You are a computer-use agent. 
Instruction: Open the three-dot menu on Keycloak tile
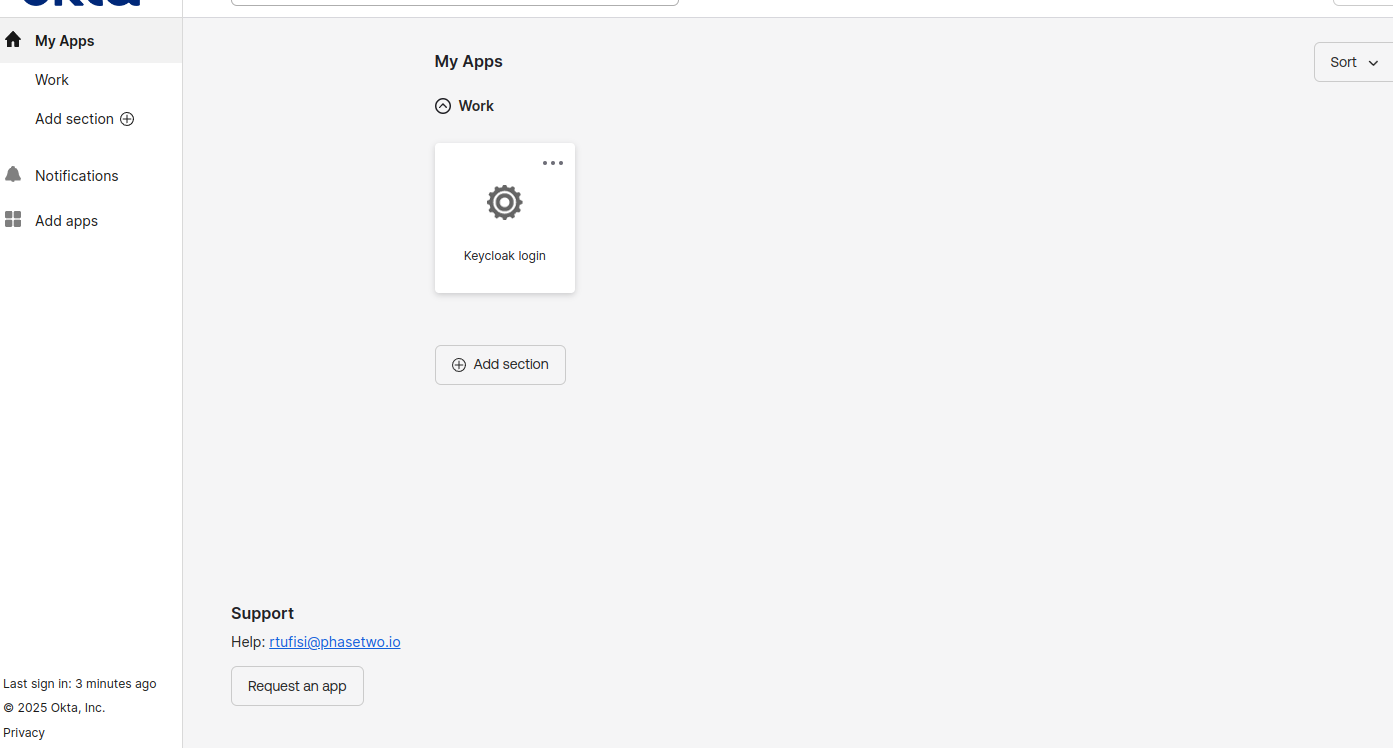(552, 163)
